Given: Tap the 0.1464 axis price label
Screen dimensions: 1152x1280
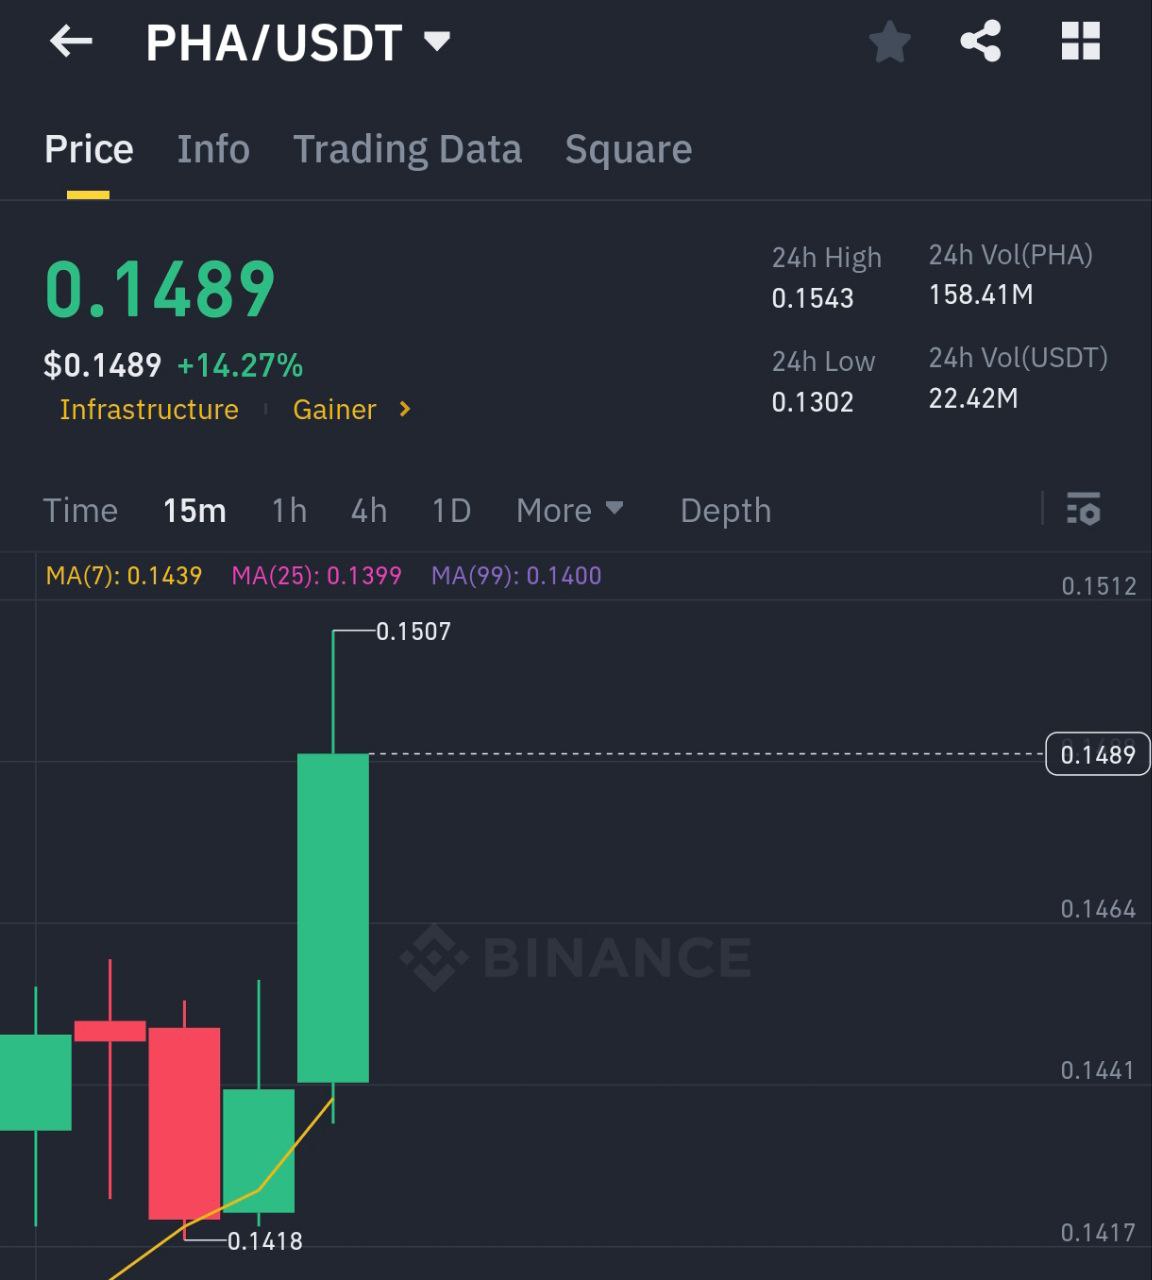Looking at the screenshot, I should pyautogui.click(x=1098, y=909).
